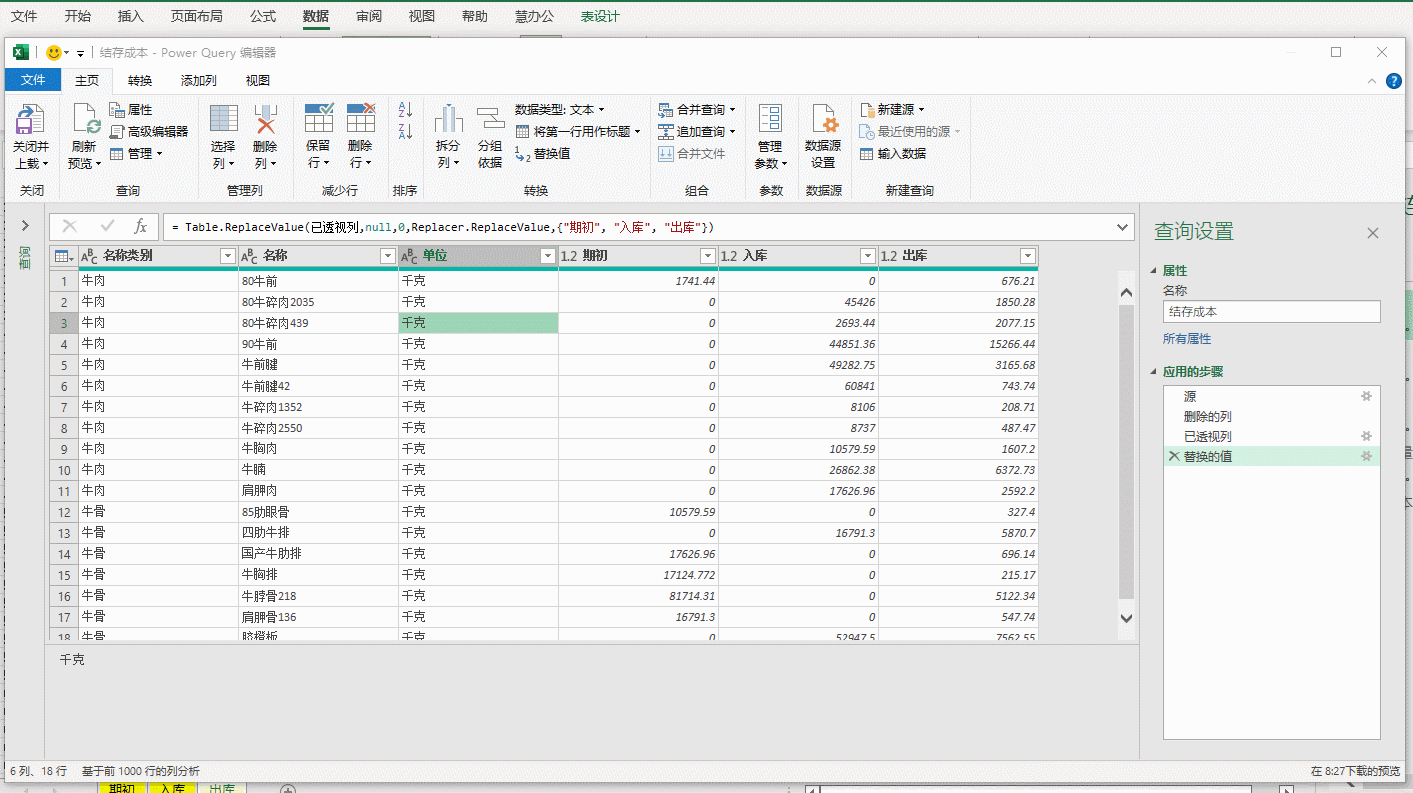Click the Close & Load icon
This screenshot has width=1413, height=793.
[30, 121]
